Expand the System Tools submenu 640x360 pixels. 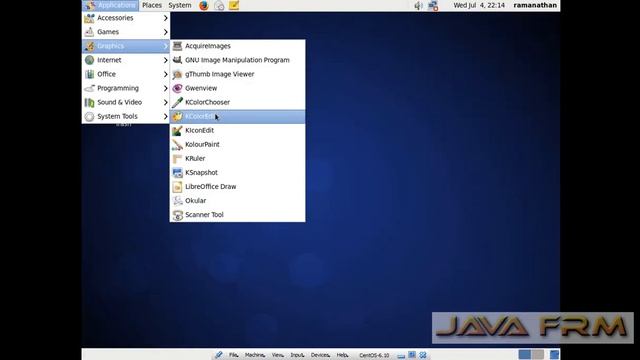point(126,116)
